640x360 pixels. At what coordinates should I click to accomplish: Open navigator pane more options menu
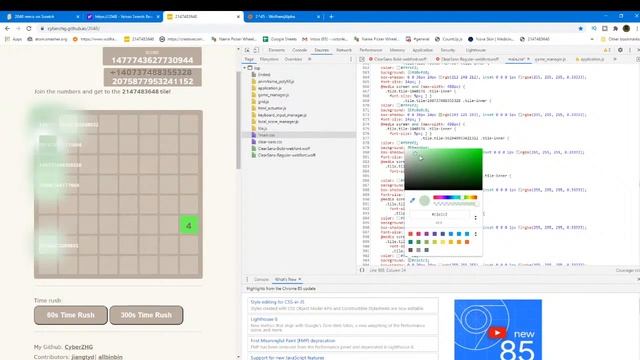(351, 59)
